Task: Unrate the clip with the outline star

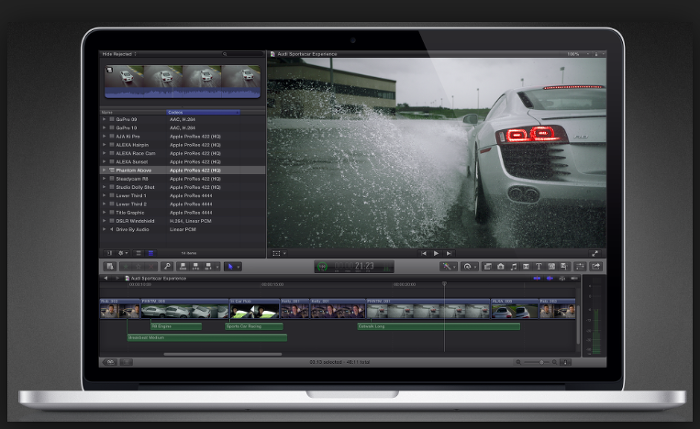Action: [138, 267]
